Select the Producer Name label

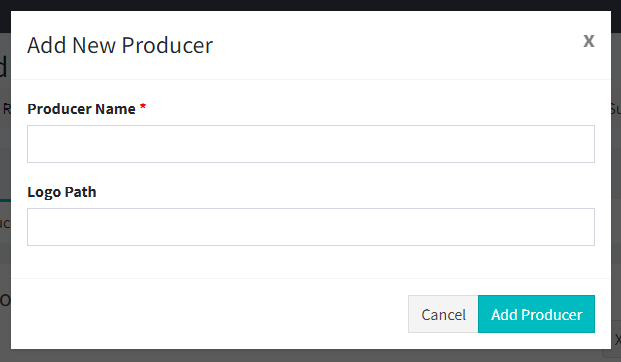point(81,109)
